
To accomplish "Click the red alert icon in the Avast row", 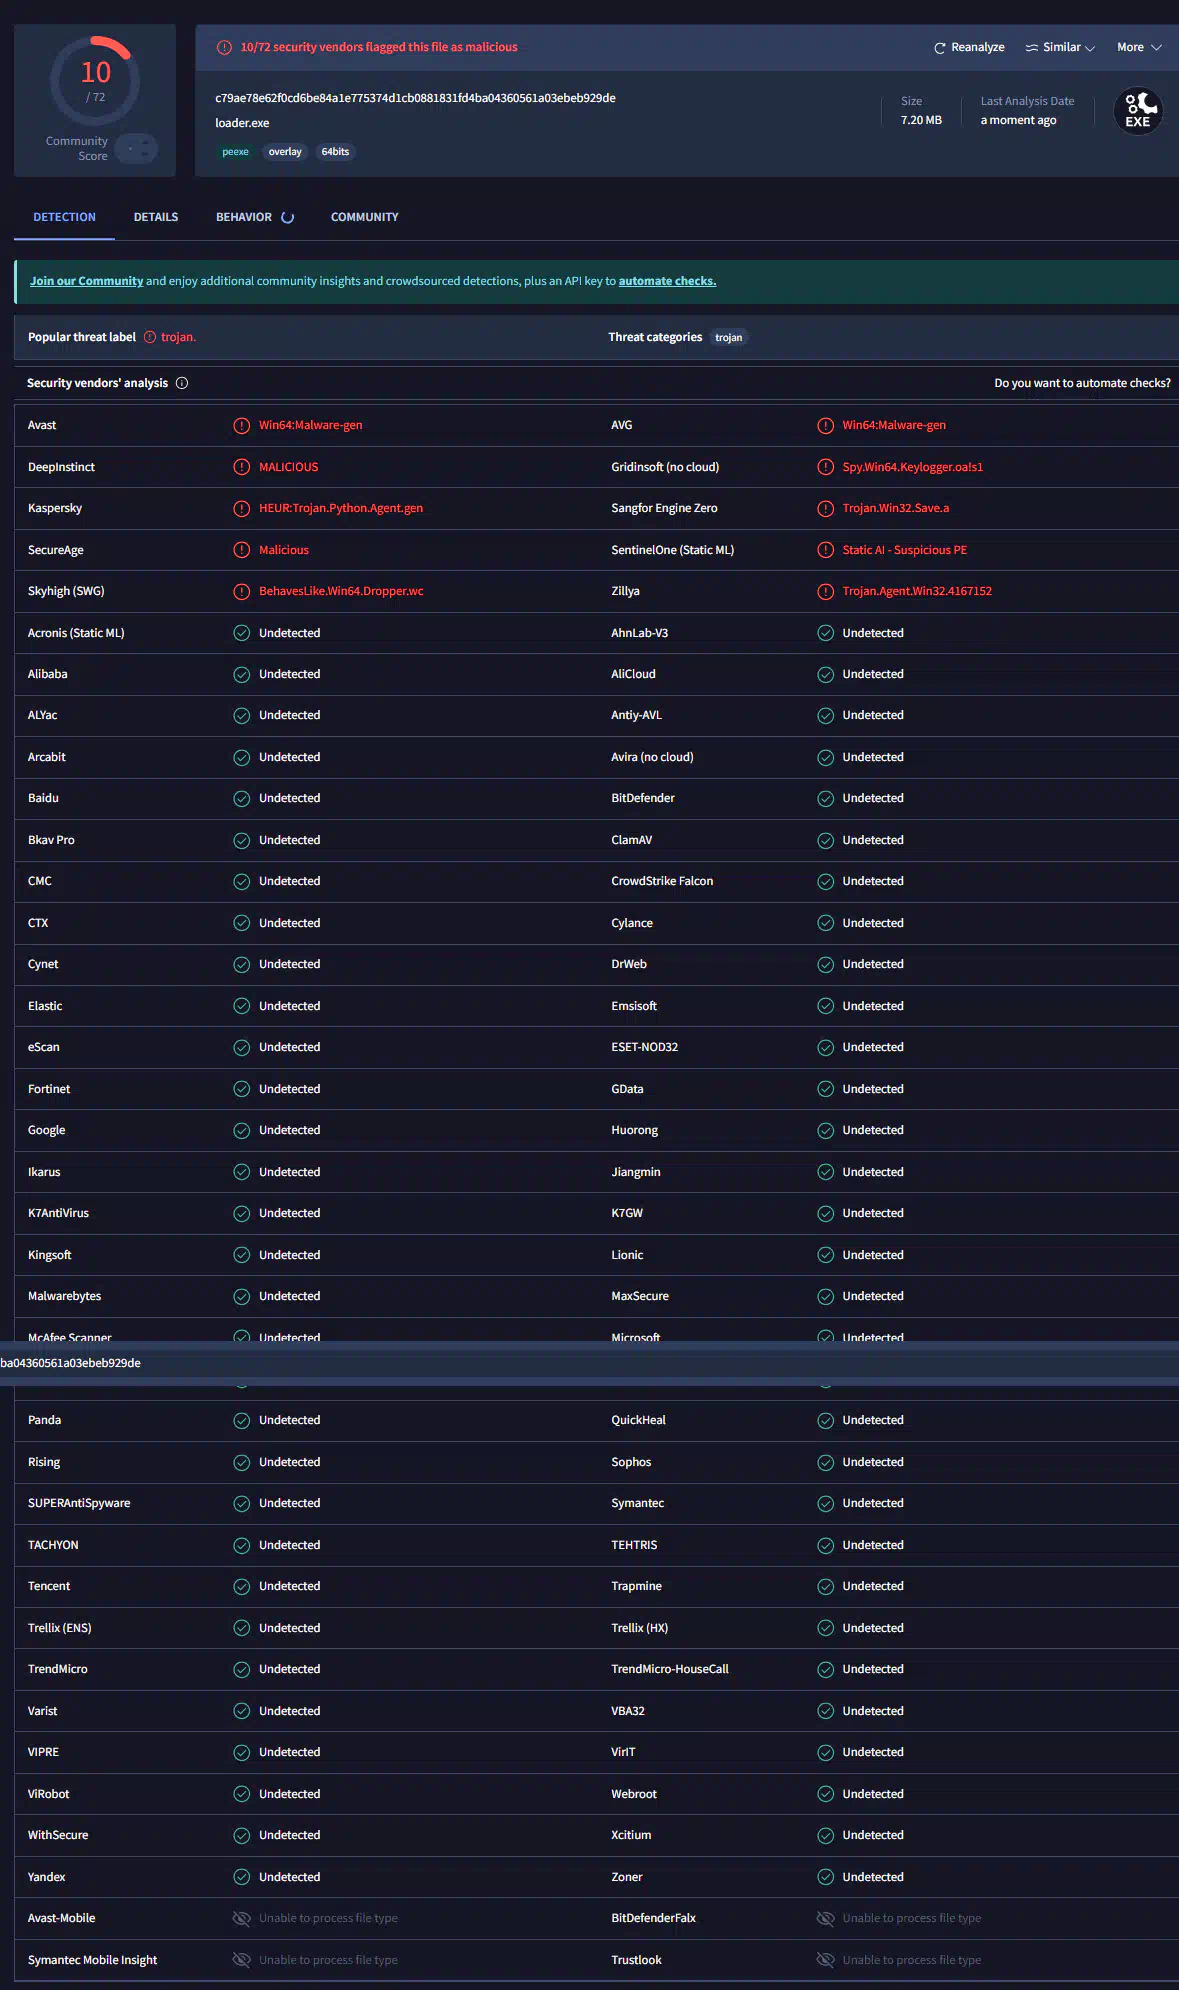I will click(x=241, y=425).
